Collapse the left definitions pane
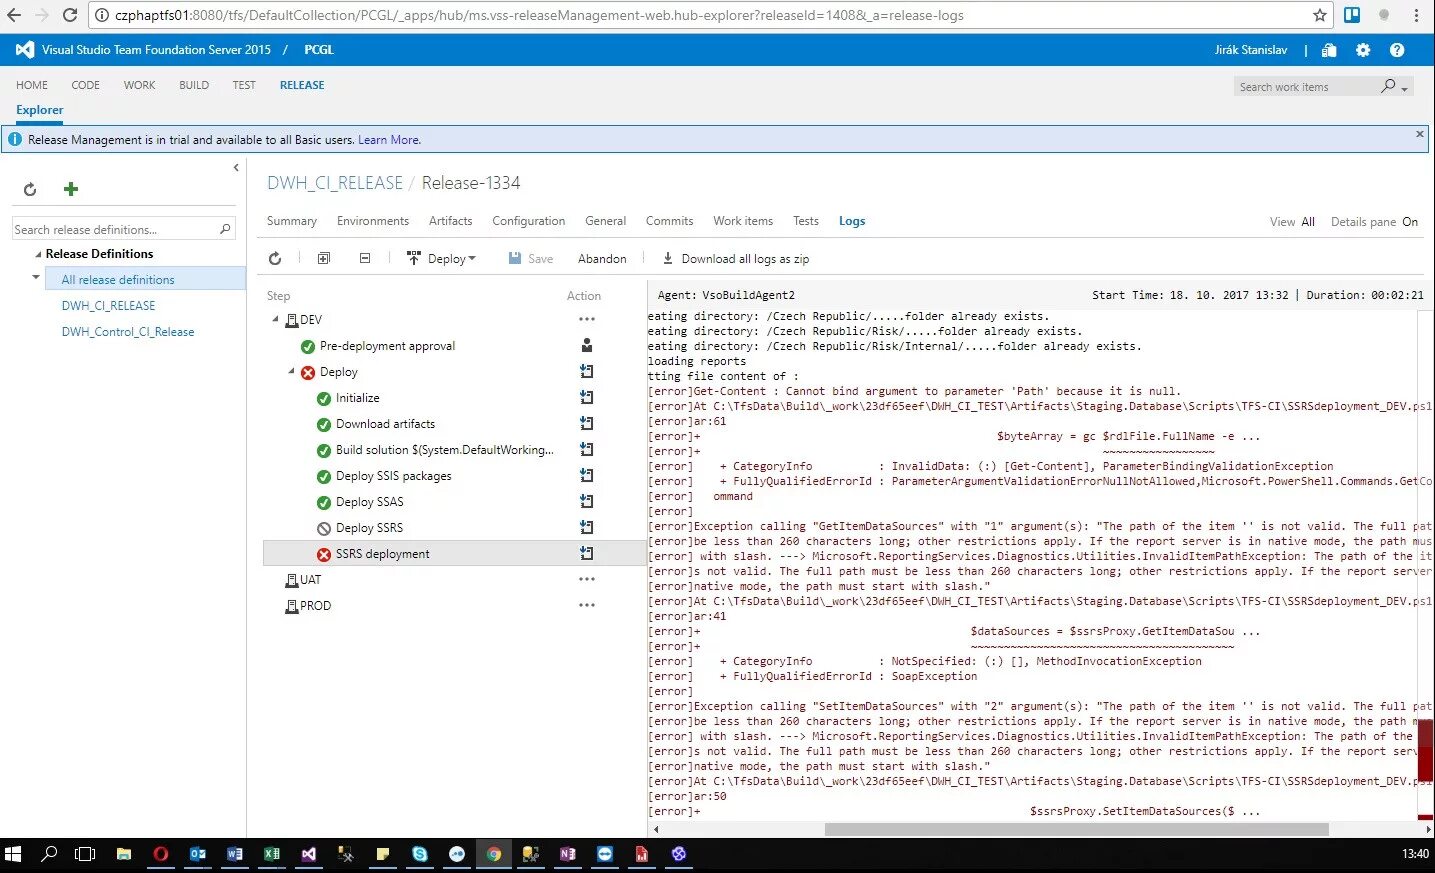1435x873 pixels. point(236,167)
